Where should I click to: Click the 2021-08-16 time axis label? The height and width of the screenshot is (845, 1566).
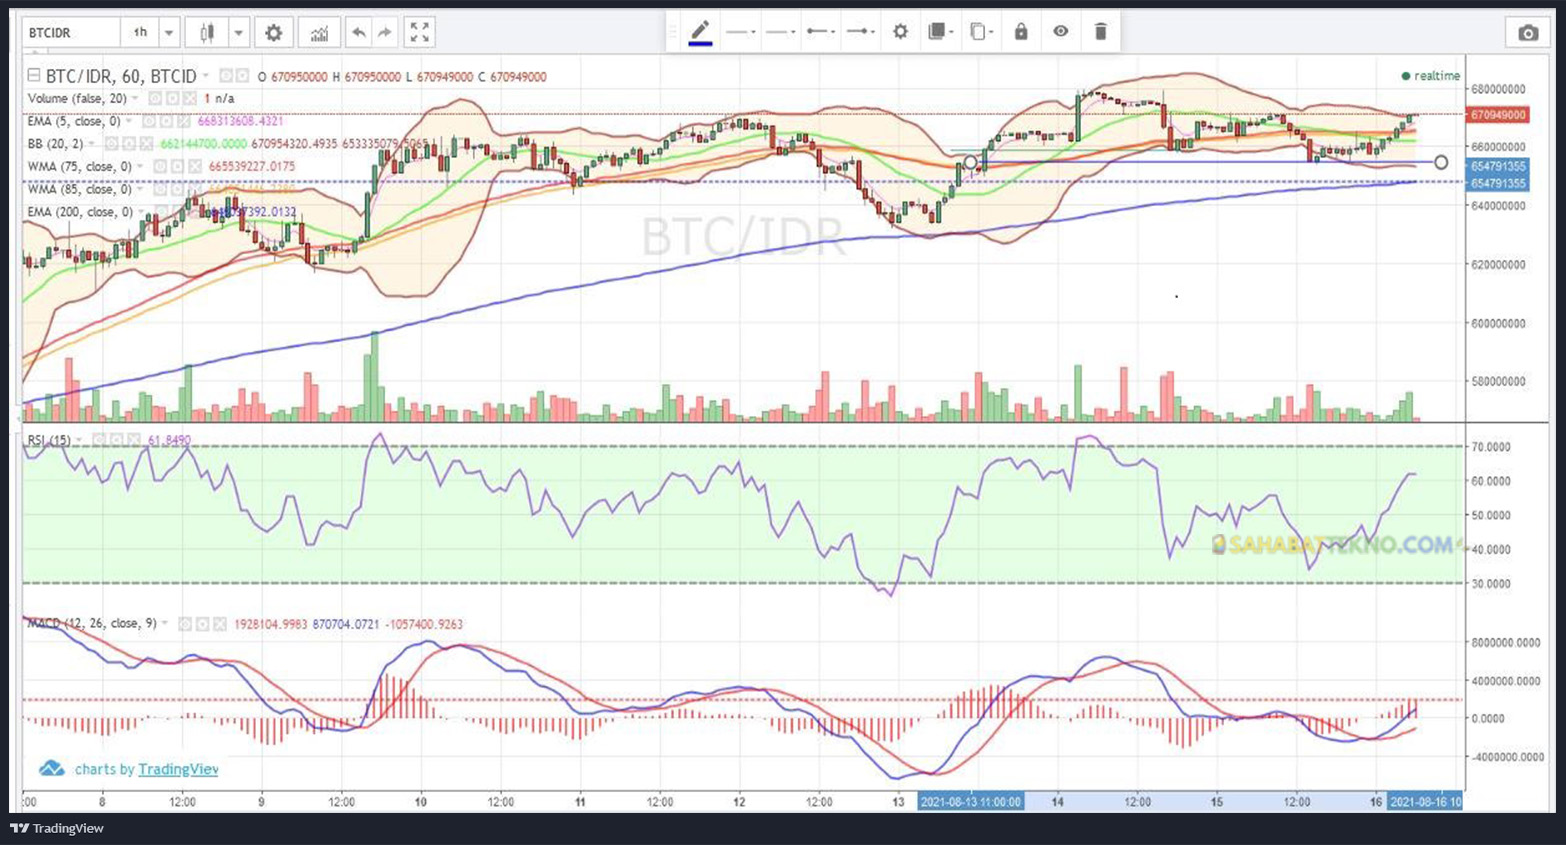pyautogui.click(x=1425, y=802)
